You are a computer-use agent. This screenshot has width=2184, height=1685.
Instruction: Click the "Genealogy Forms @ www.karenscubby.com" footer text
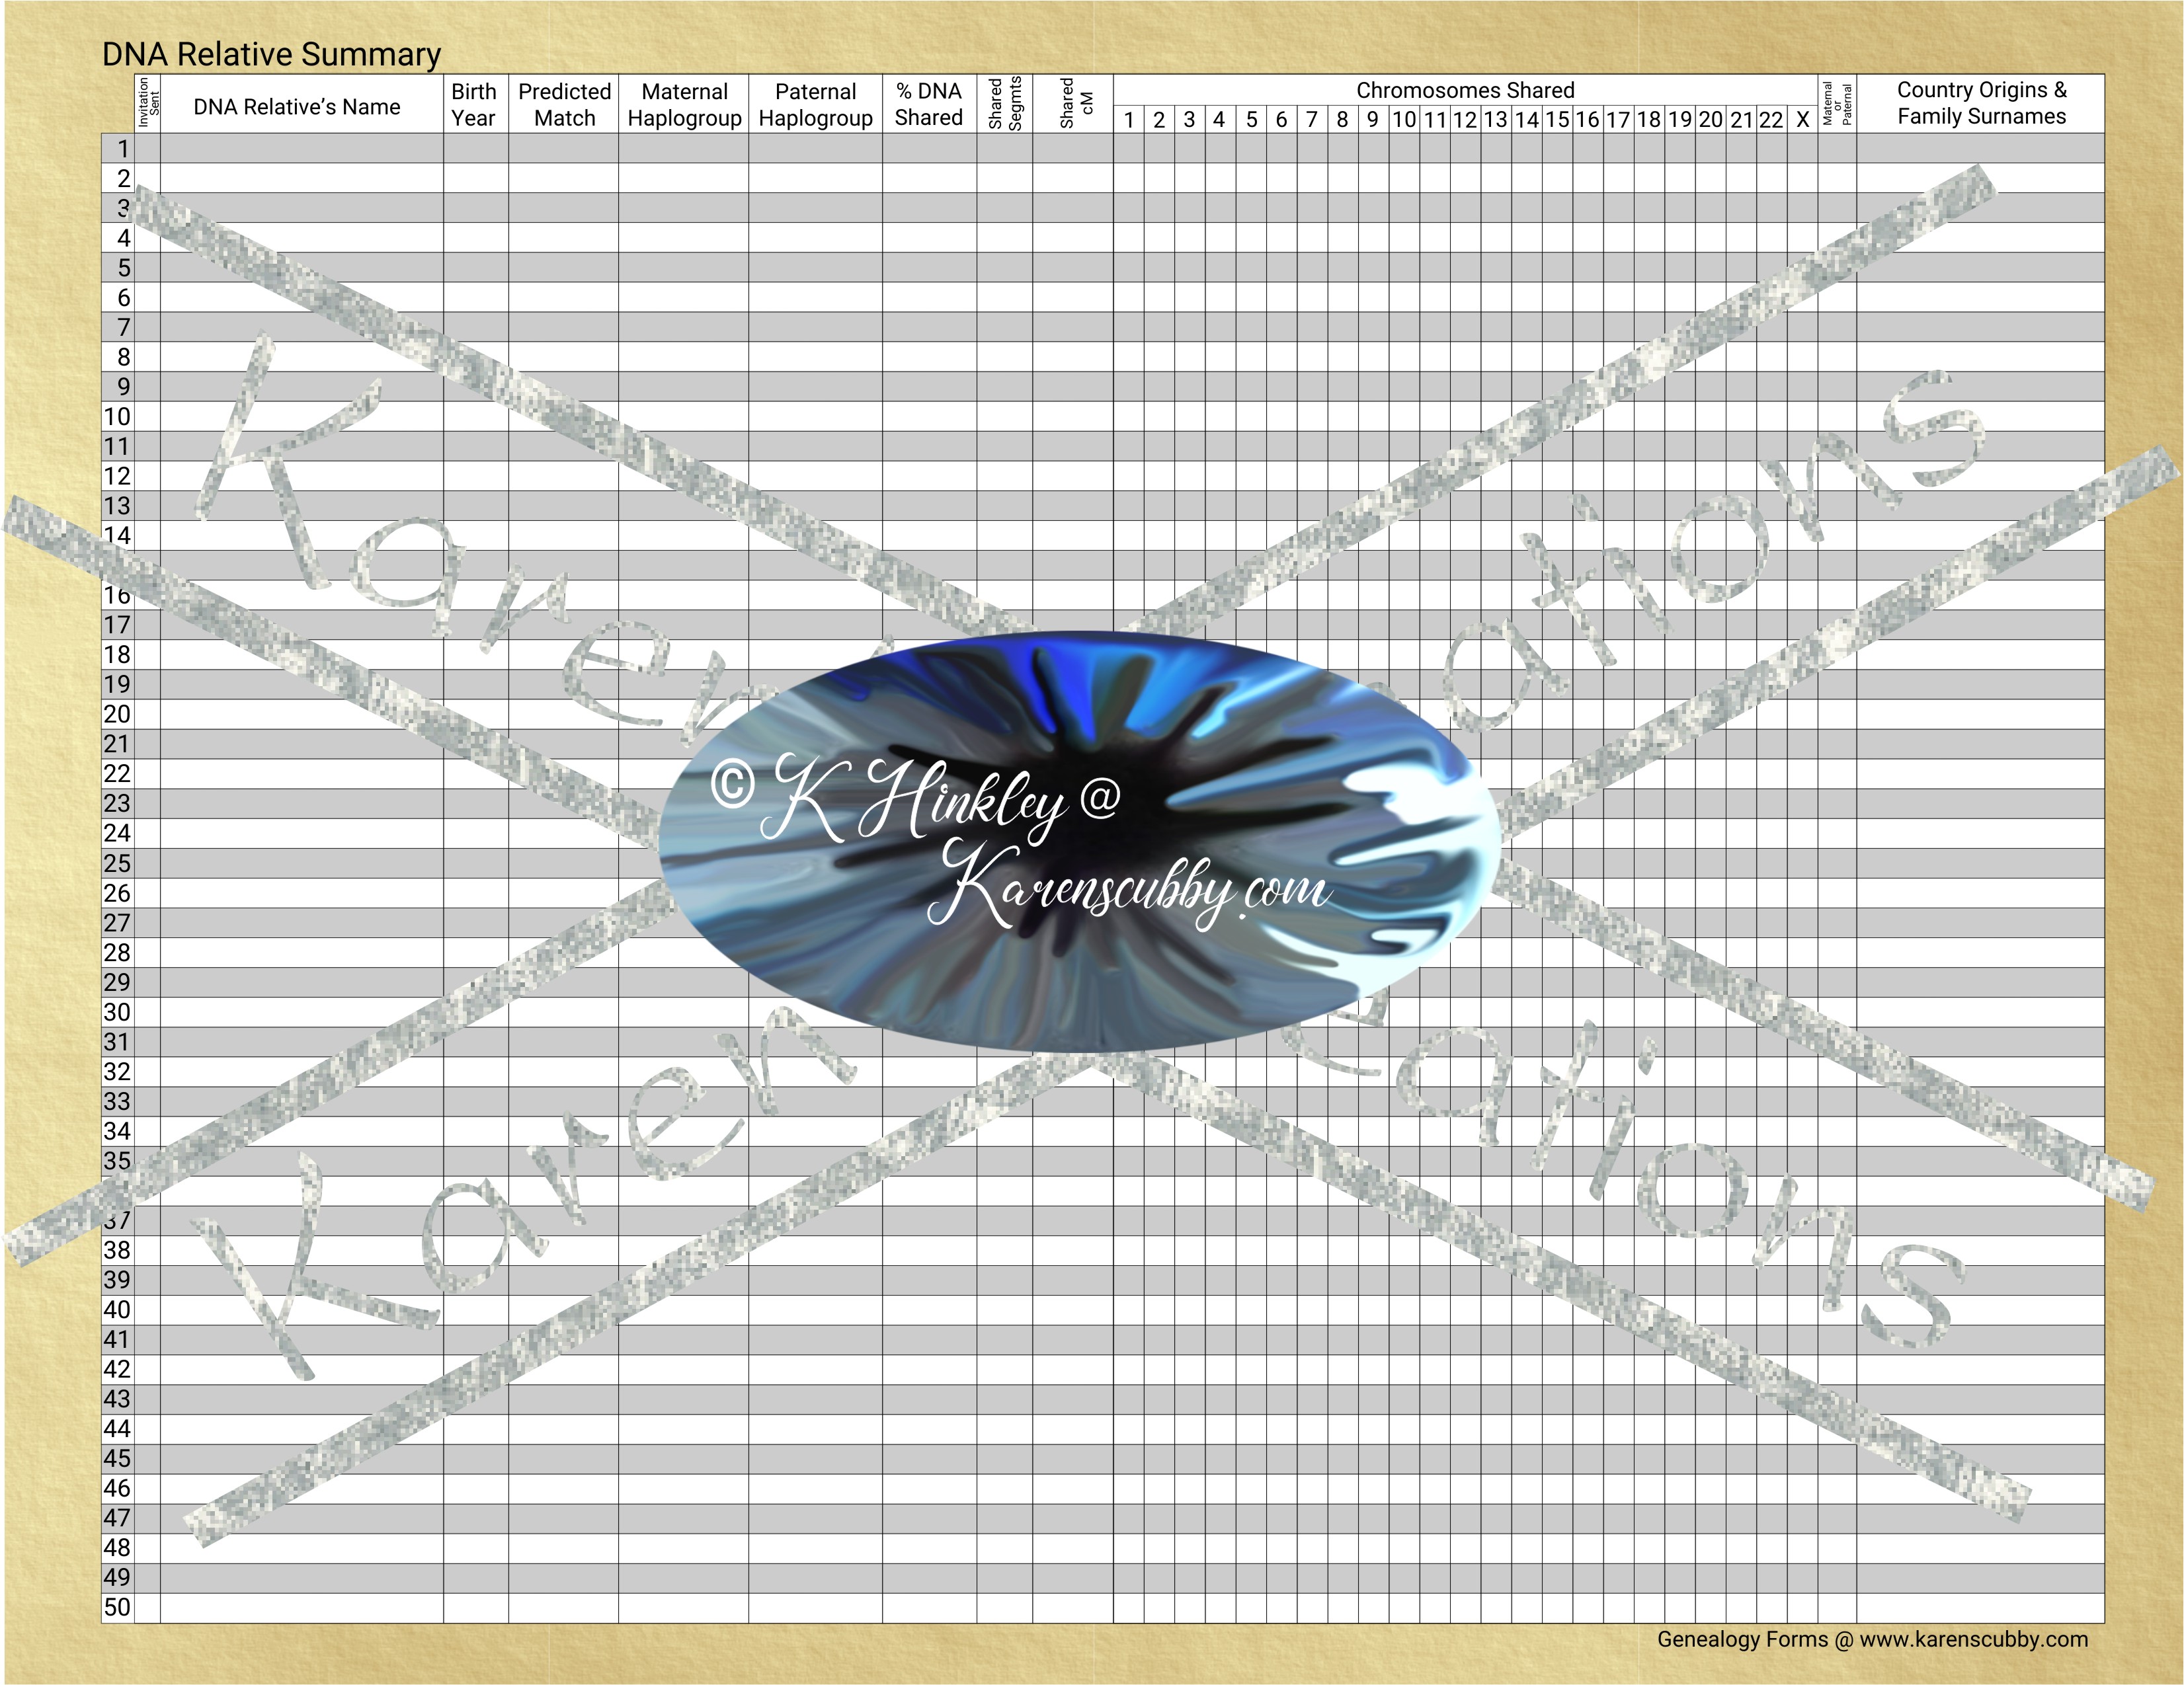(1872, 1639)
